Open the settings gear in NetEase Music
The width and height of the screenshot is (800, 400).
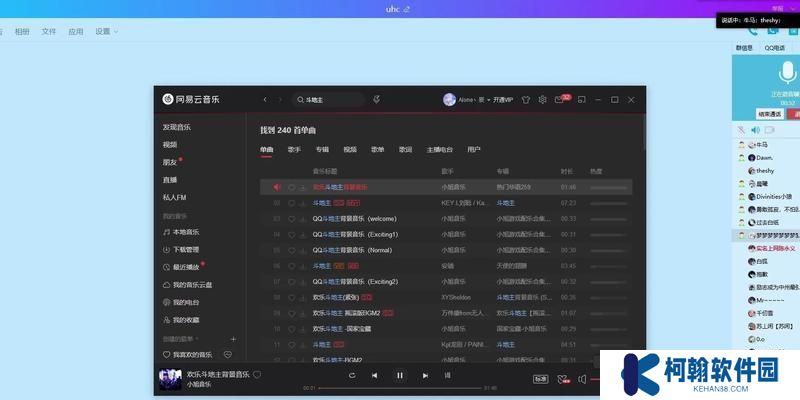[x=542, y=100]
